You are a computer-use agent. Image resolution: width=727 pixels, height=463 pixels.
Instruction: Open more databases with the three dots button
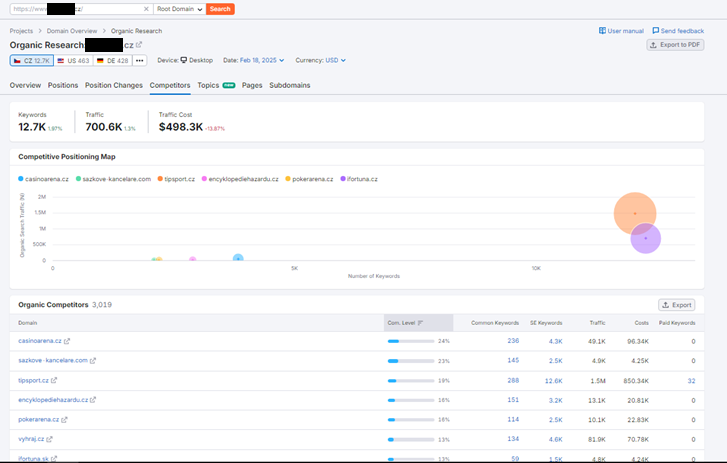point(140,61)
